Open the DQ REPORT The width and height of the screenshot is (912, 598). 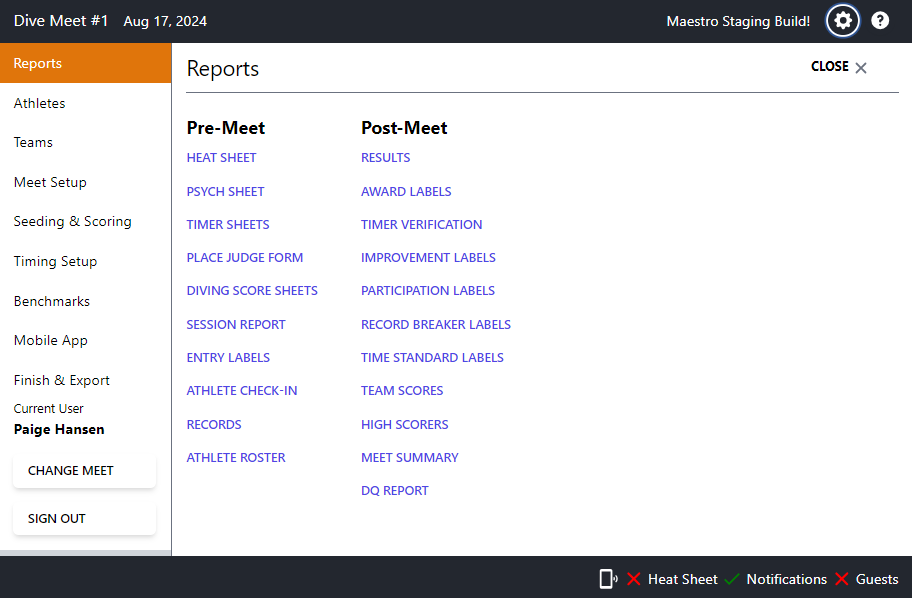click(x=395, y=490)
